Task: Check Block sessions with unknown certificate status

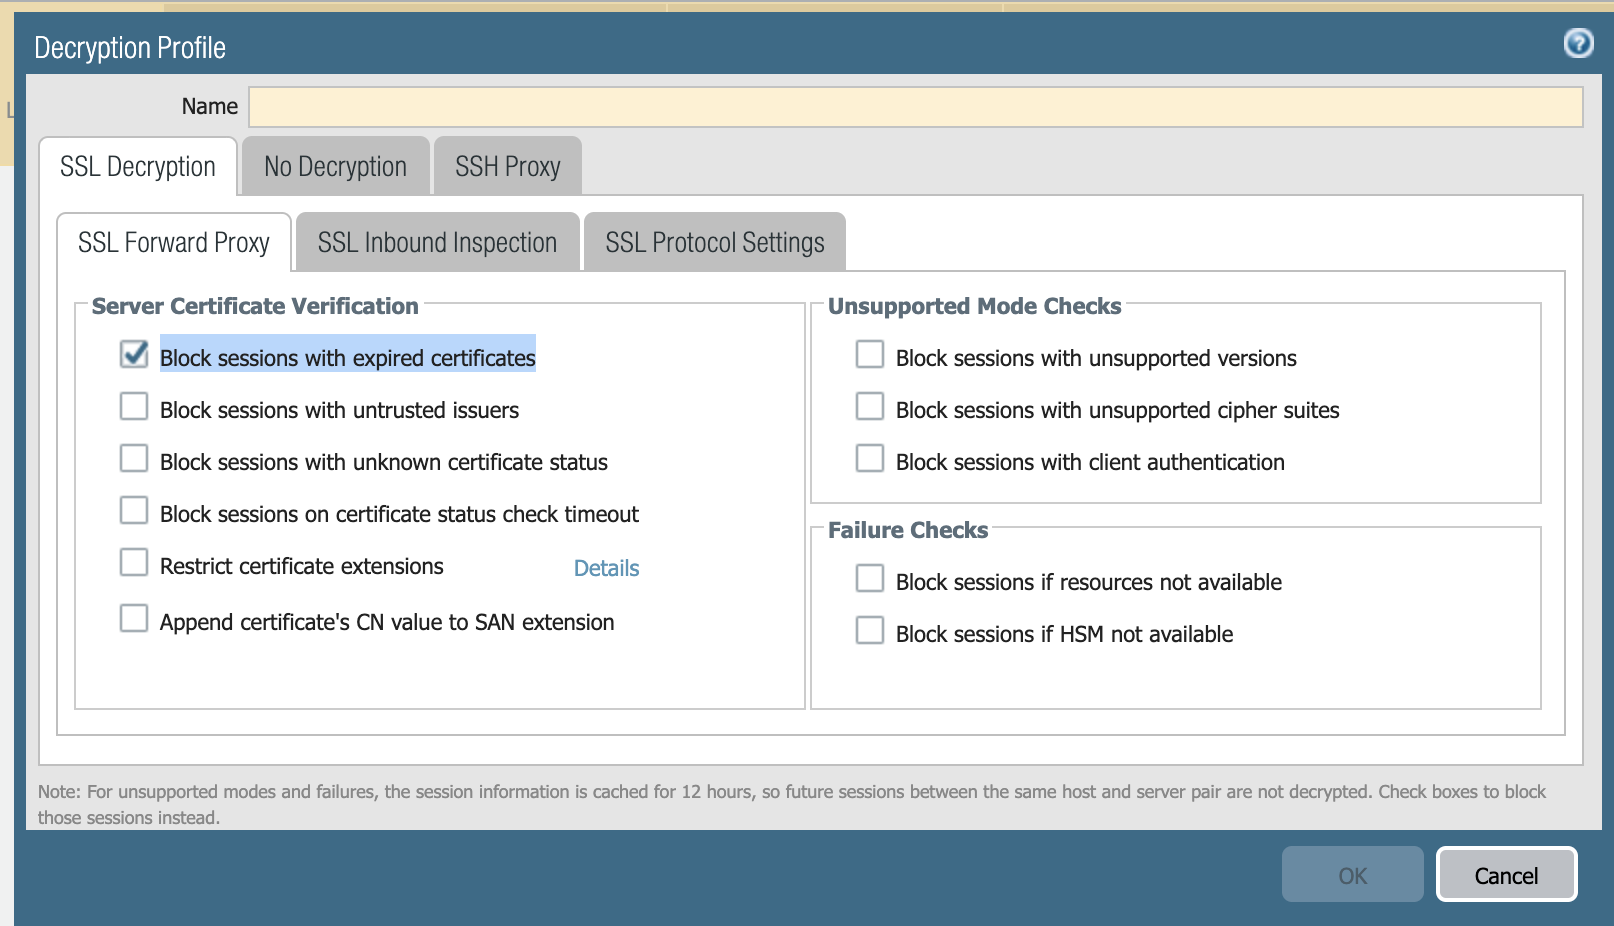Action: coord(134,458)
